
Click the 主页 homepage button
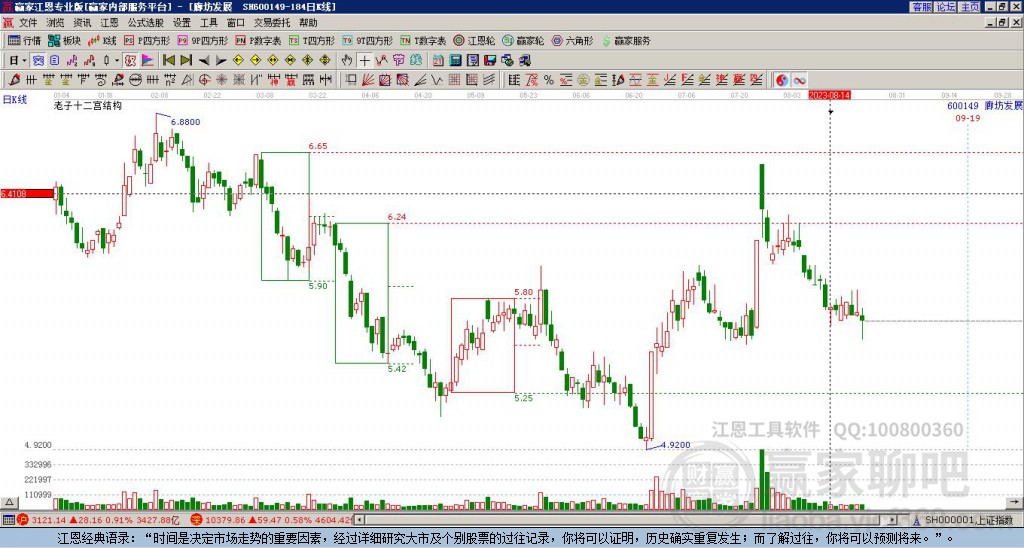[970, 7]
